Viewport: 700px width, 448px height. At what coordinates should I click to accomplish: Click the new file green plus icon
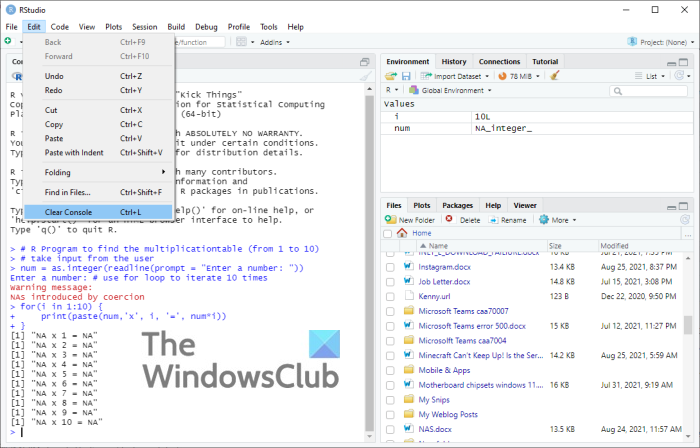click(8, 41)
